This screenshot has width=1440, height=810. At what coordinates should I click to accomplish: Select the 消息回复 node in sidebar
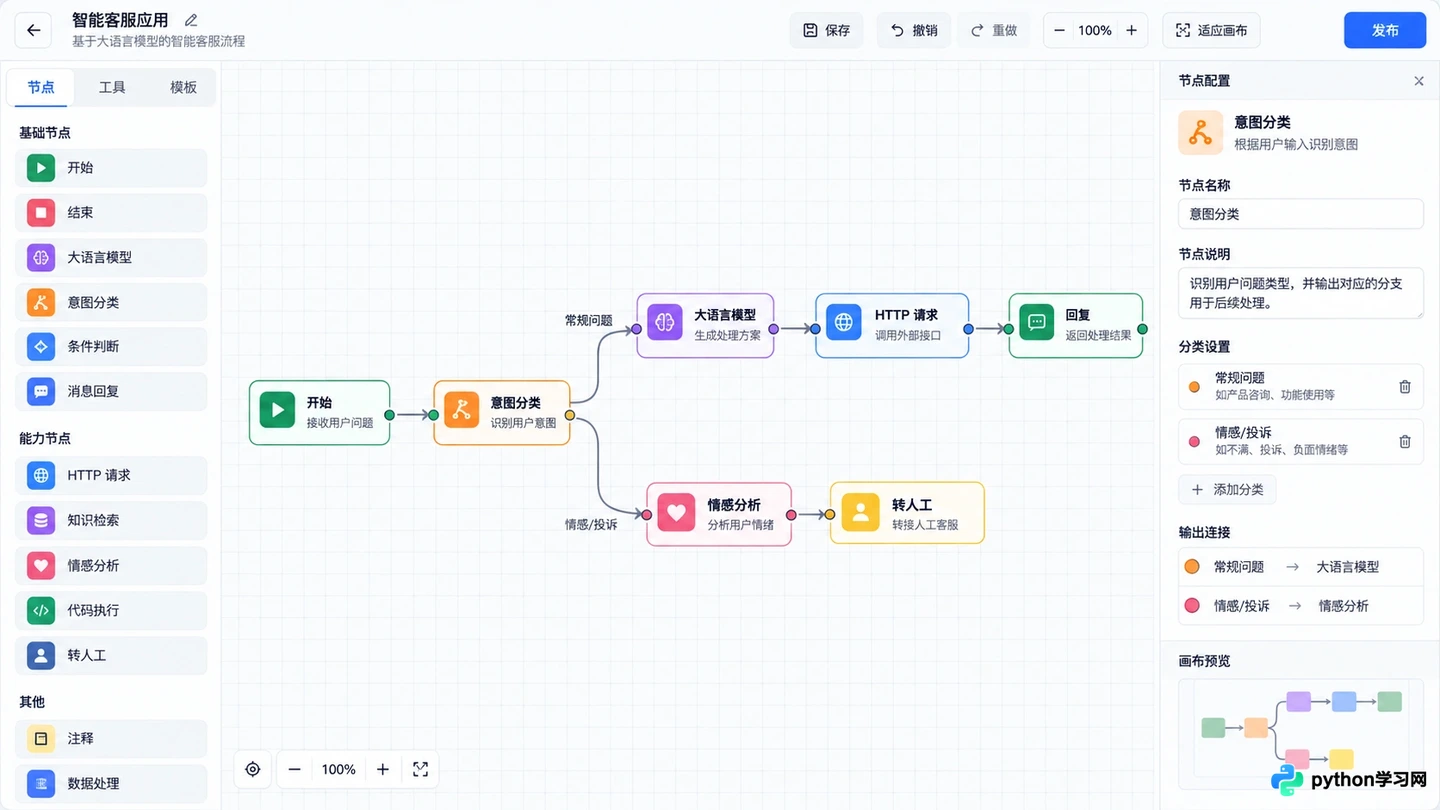point(111,391)
